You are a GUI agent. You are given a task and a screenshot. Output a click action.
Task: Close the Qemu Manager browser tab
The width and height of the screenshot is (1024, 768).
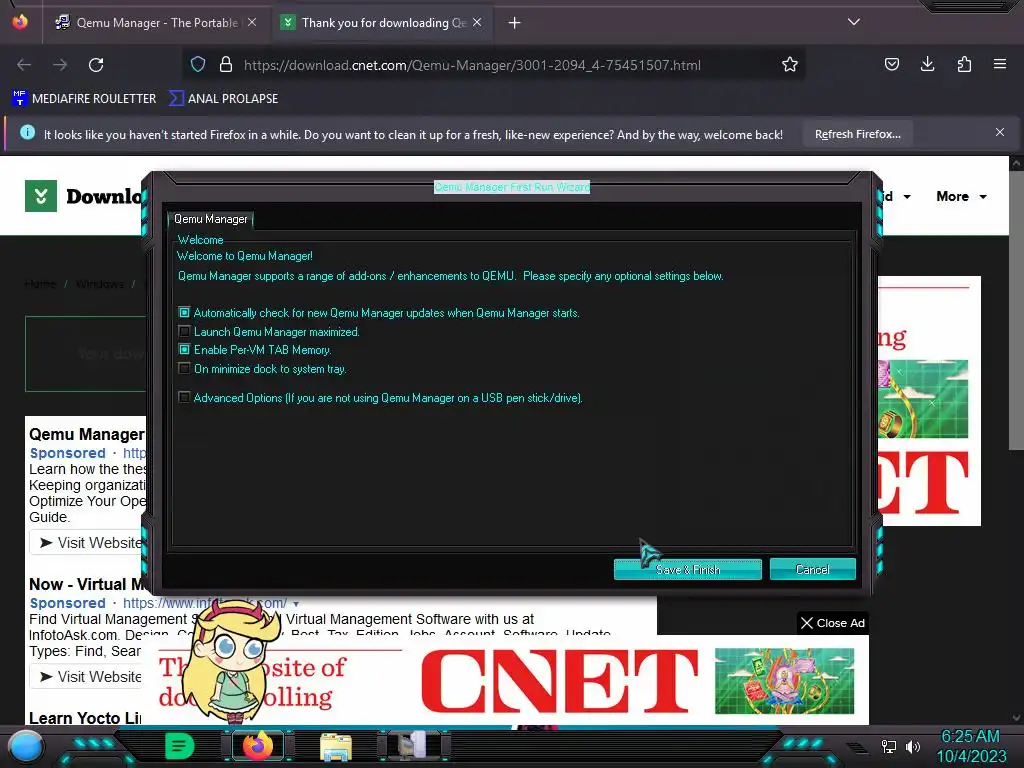click(252, 22)
